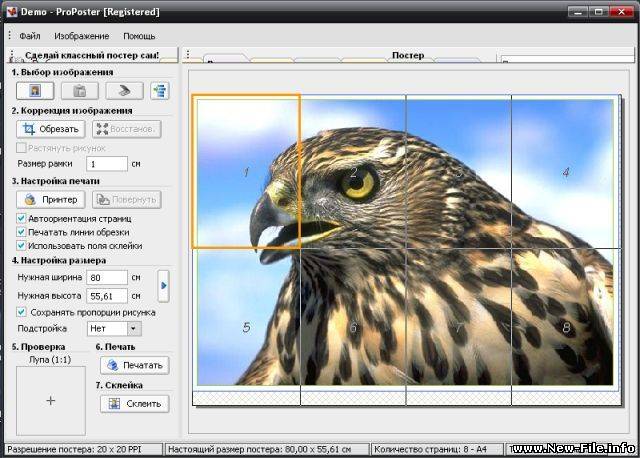Select poster page 8 tile
The width and height of the screenshot is (640, 458).
566,327
